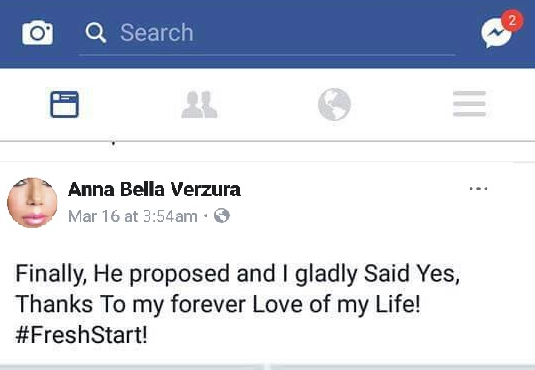This screenshot has width=535, height=370.
Task: Open the hamburger More menu tab
Action: coord(469,104)
